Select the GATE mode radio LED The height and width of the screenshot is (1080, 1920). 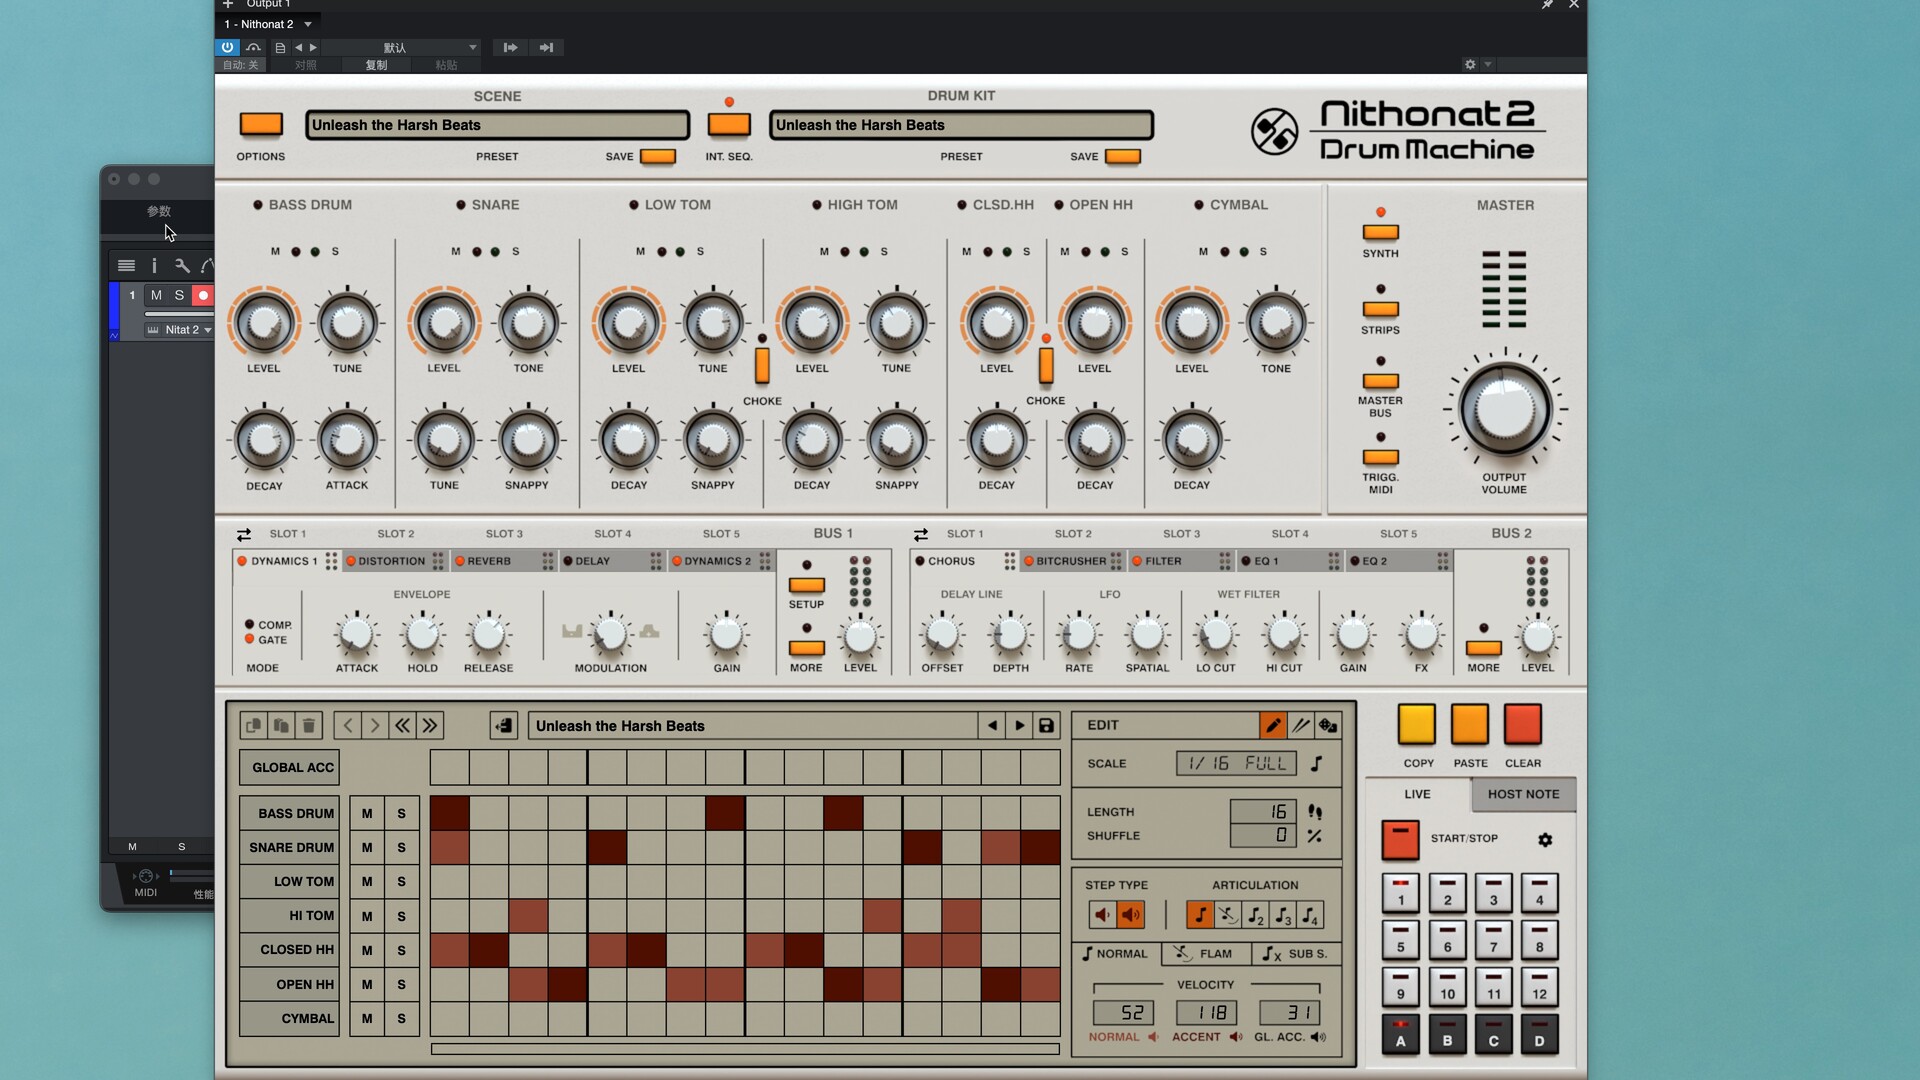pyautogui.click(x=249, y=639)
